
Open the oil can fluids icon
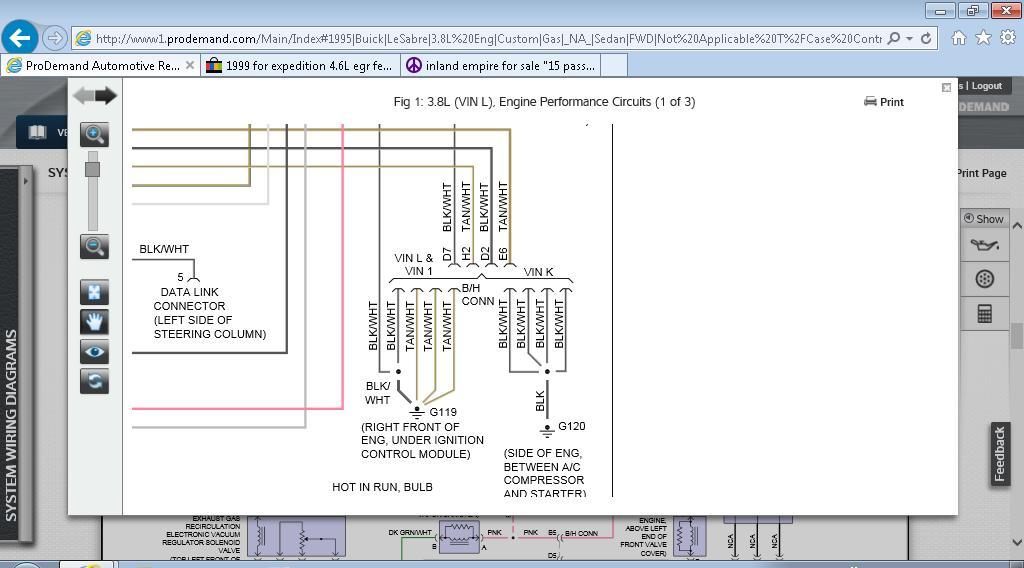pos(984,245)
